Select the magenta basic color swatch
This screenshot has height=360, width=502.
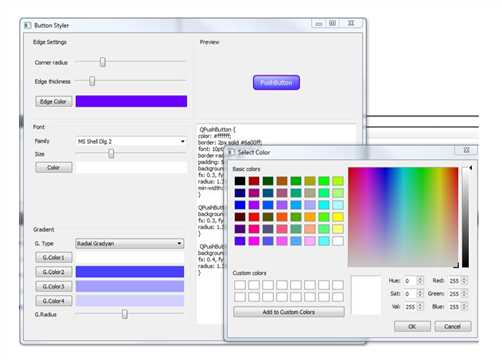tap(254, 241)
